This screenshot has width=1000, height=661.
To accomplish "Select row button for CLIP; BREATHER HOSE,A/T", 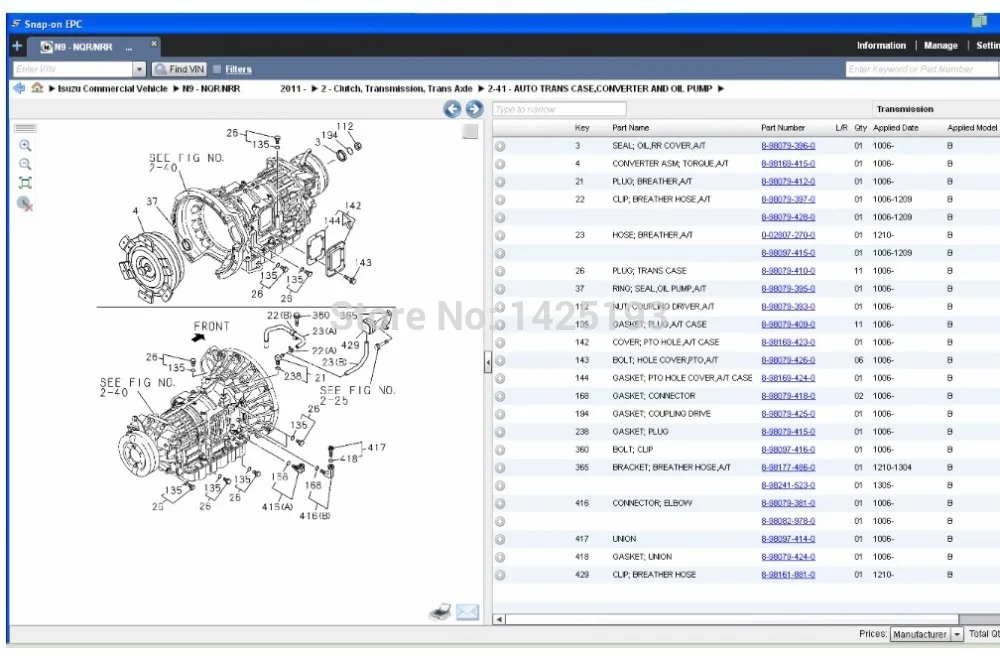I will 500,200.
